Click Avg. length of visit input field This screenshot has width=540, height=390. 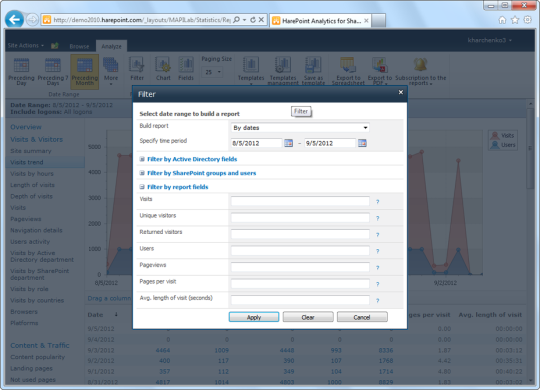click(x=300, y=300)
